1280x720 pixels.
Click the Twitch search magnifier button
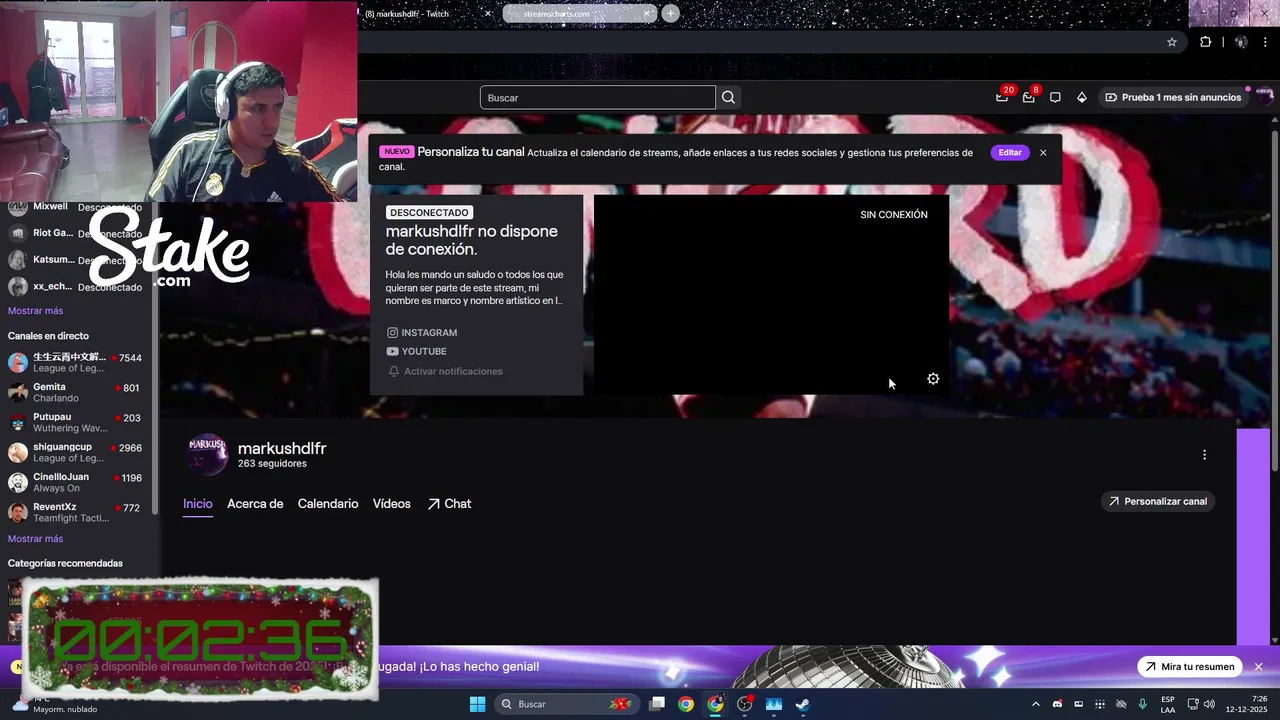click(728, 97)
